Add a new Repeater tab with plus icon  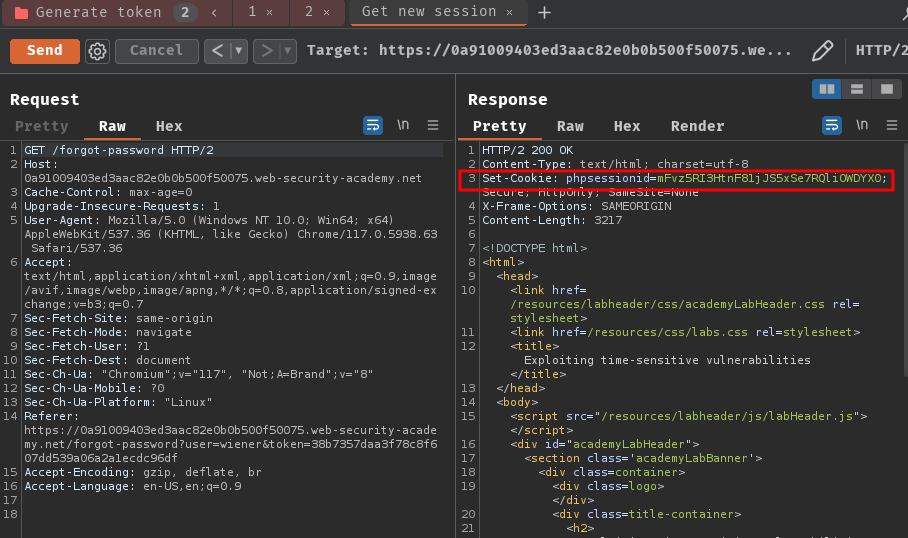tap(544, 12)
